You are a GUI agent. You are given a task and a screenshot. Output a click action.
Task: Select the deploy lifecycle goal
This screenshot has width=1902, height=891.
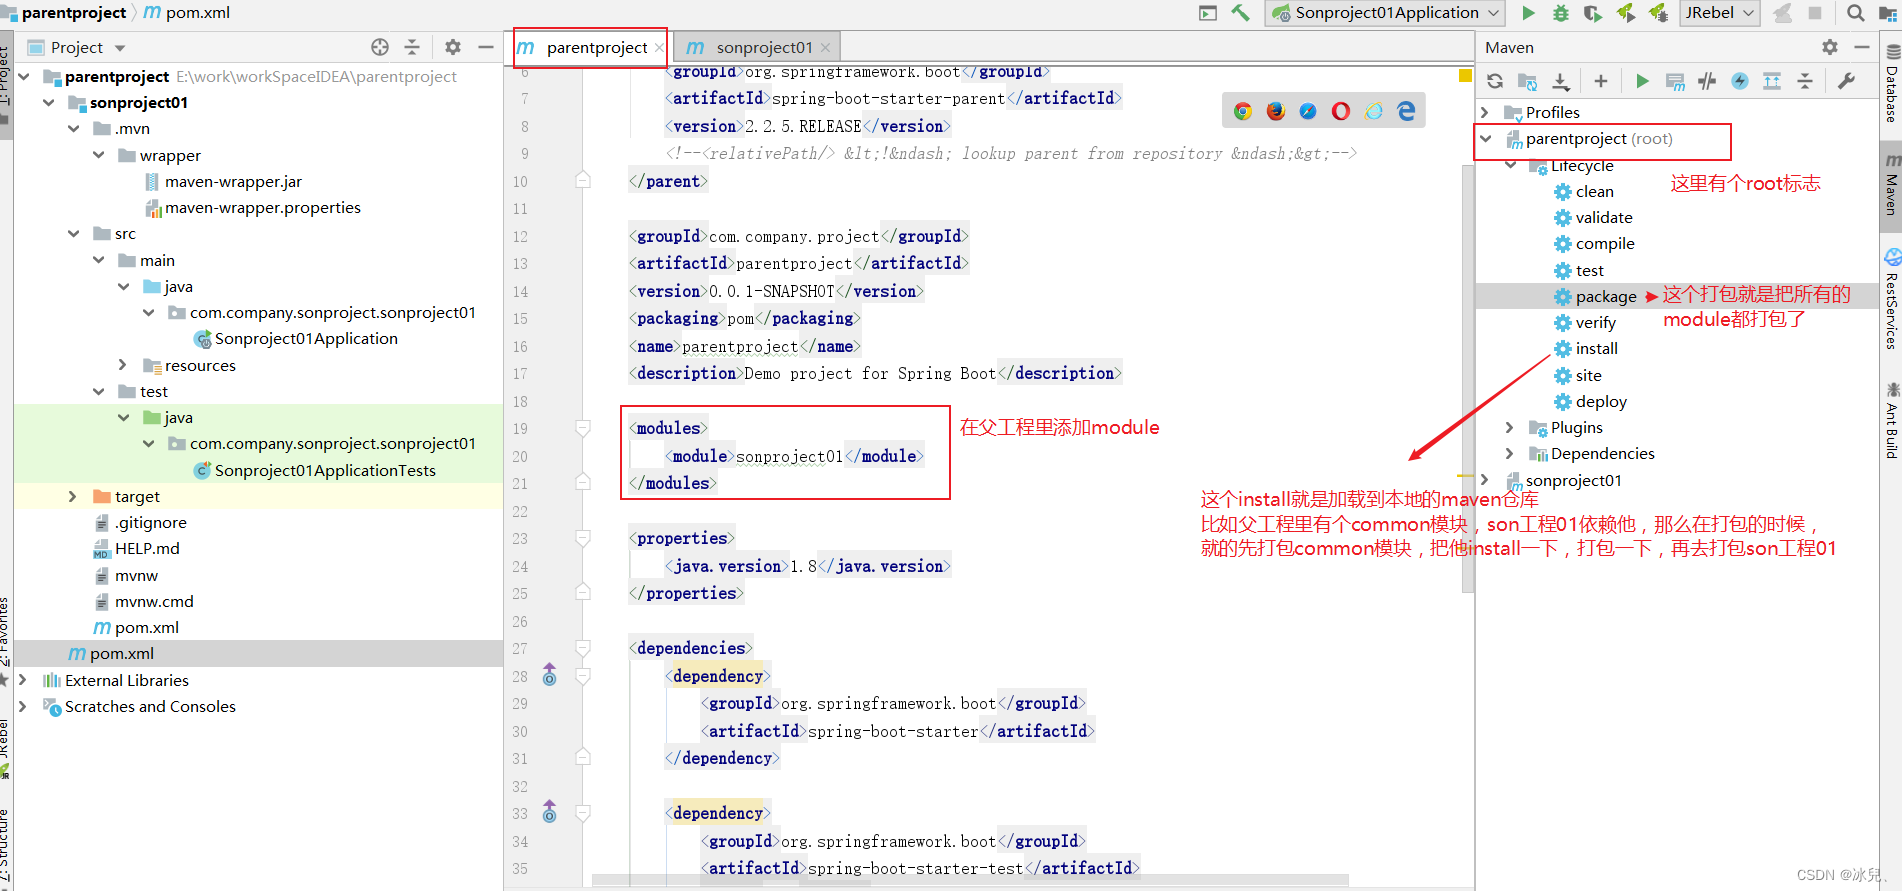1601,402
